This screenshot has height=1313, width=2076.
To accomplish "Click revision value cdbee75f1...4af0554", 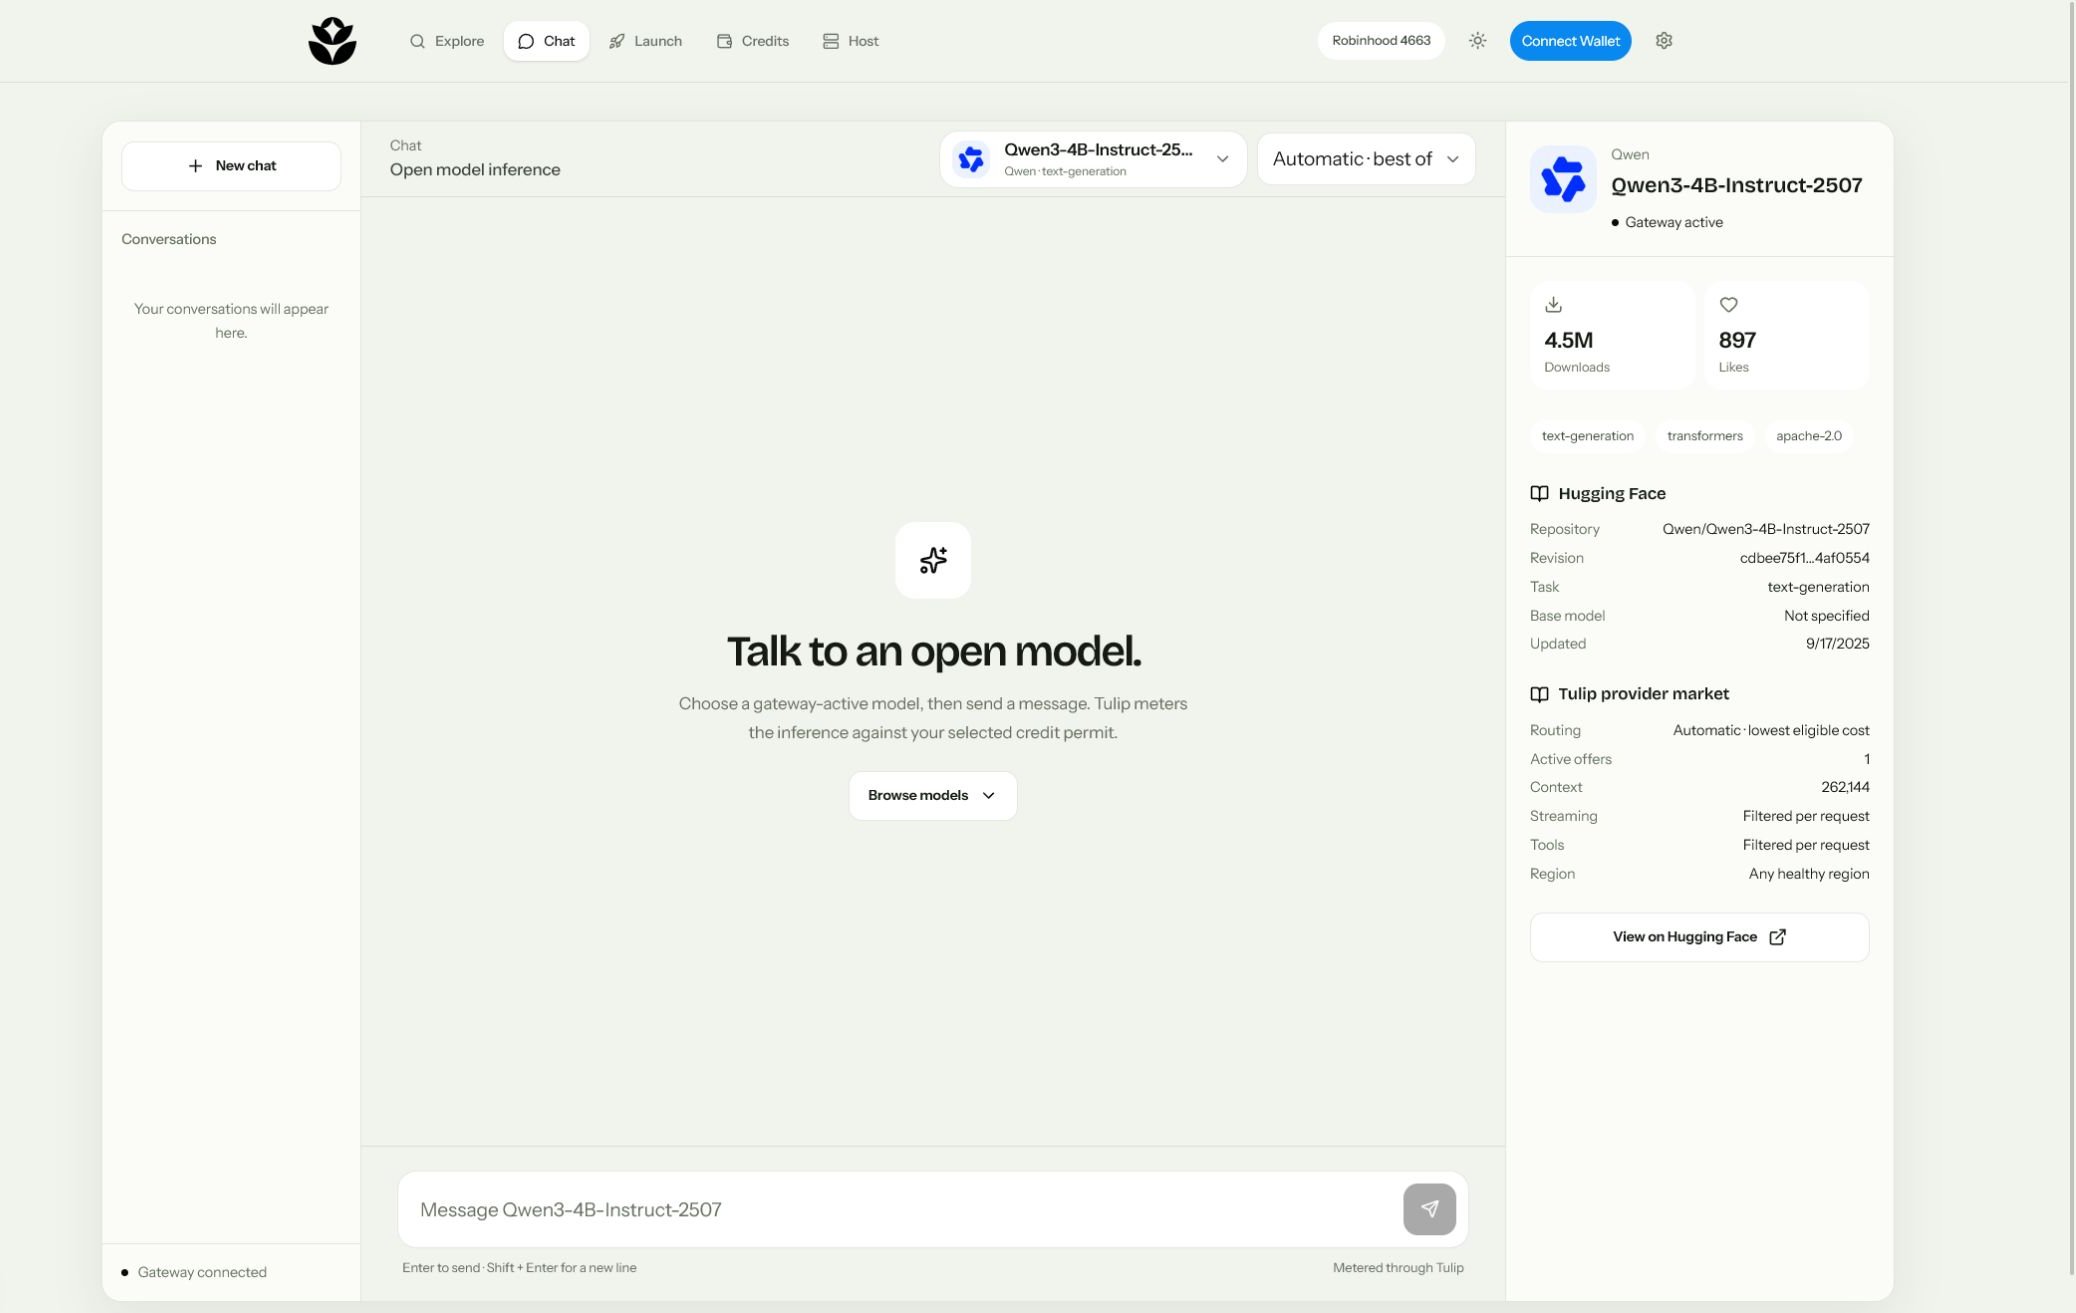I will (1804, 558).
